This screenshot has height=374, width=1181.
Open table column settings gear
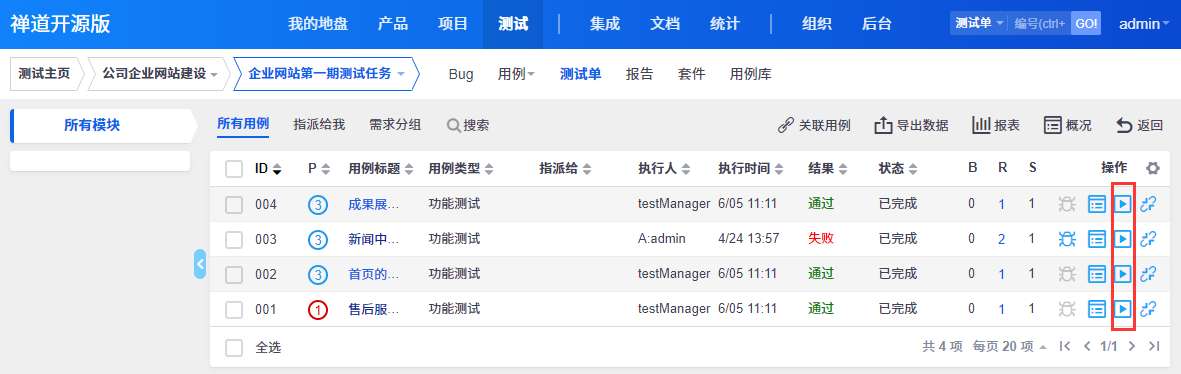coord(1152,169)
